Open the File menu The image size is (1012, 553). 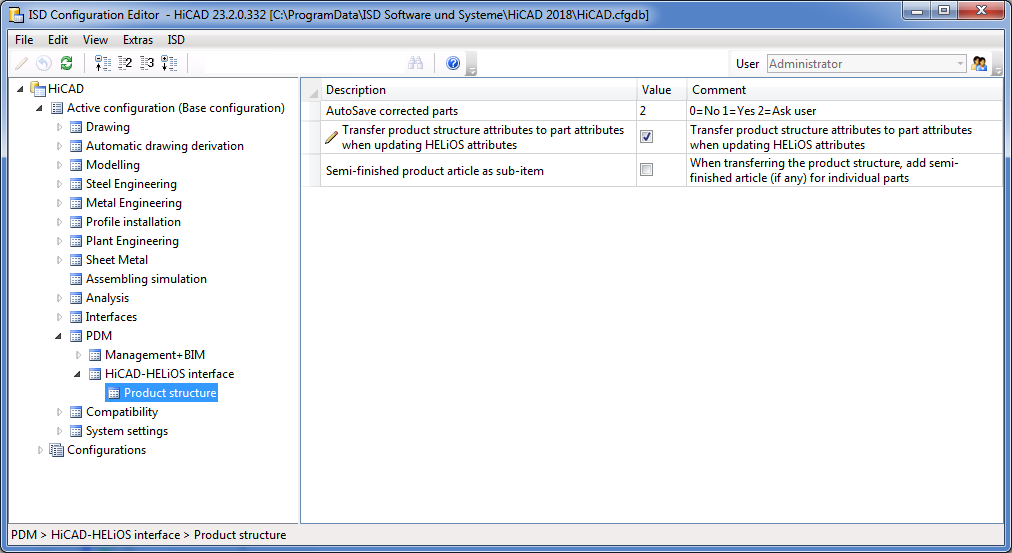pos(24,40)
